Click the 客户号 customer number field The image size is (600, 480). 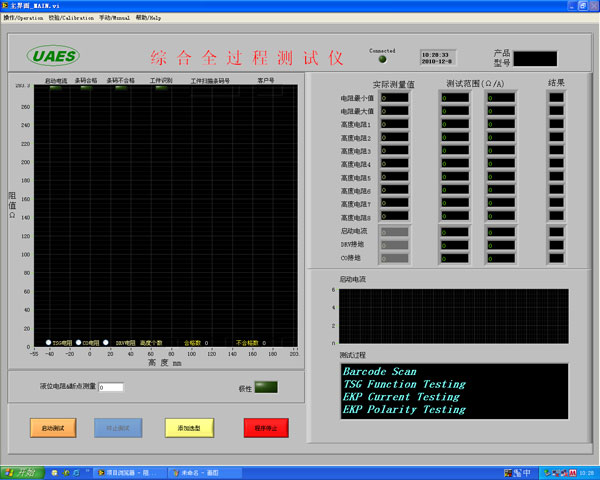270,90
